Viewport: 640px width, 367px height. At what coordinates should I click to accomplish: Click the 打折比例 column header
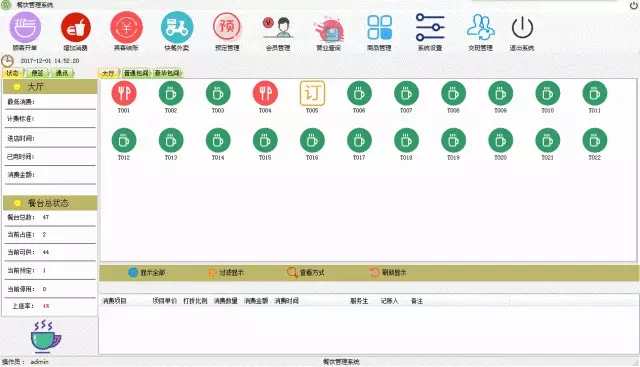coord(196,301)
